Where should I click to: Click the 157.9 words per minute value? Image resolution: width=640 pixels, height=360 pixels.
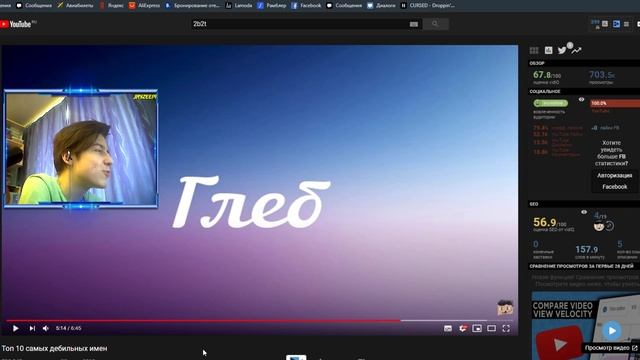587,249
